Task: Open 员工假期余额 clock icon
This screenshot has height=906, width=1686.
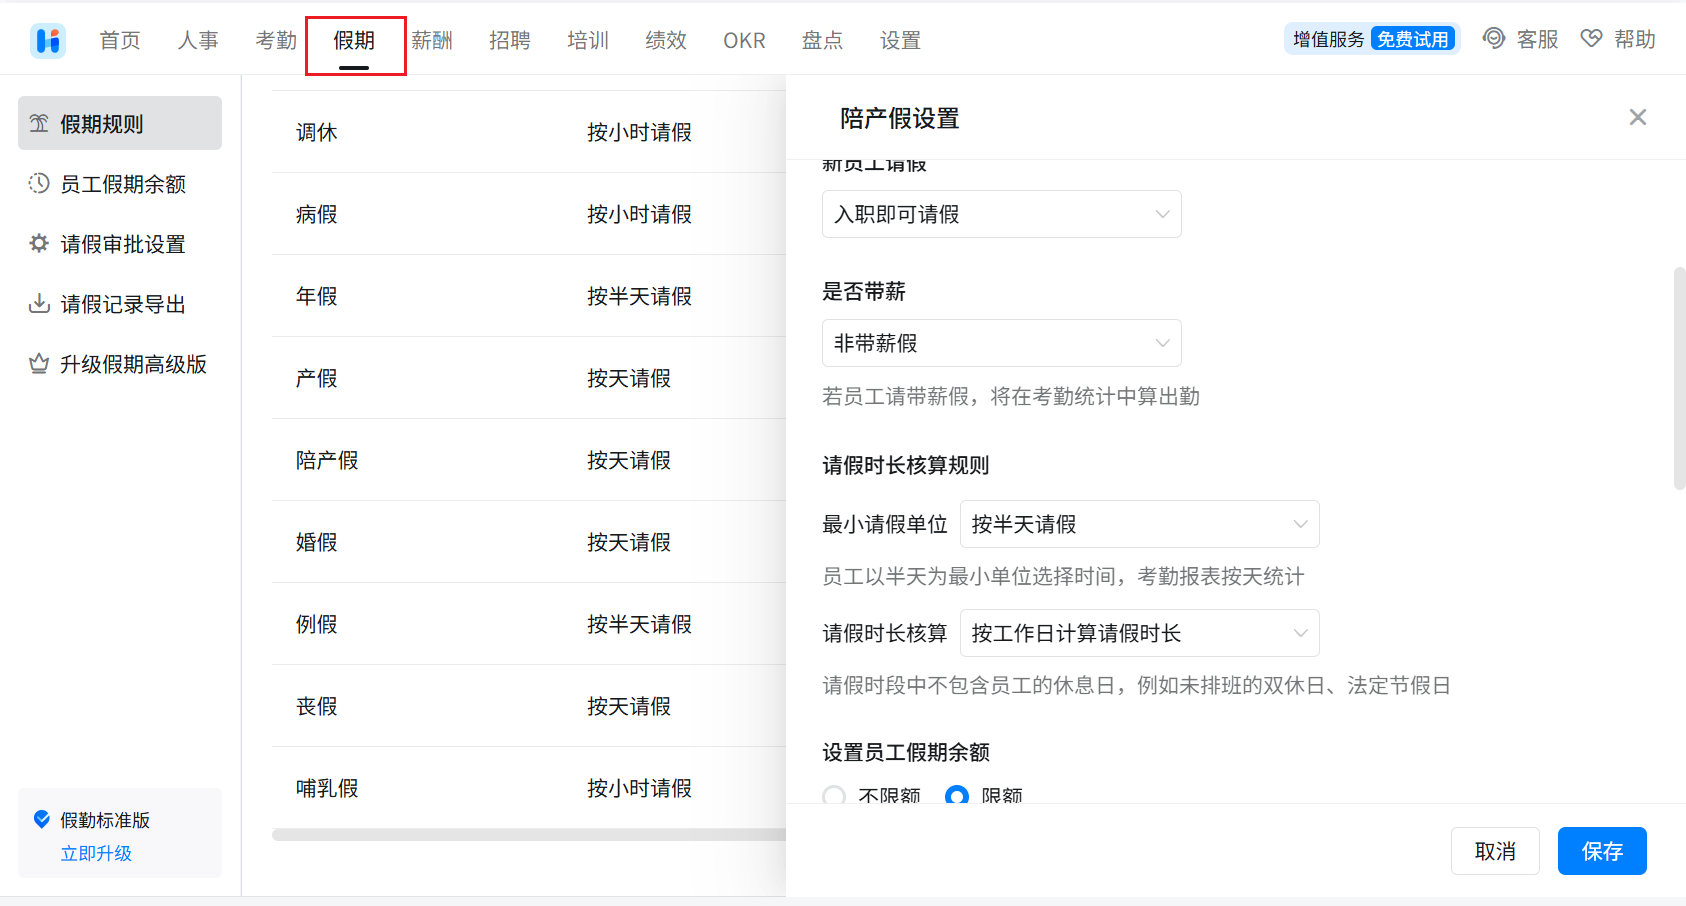Action: pyautogui.click(x=39, y=183)
